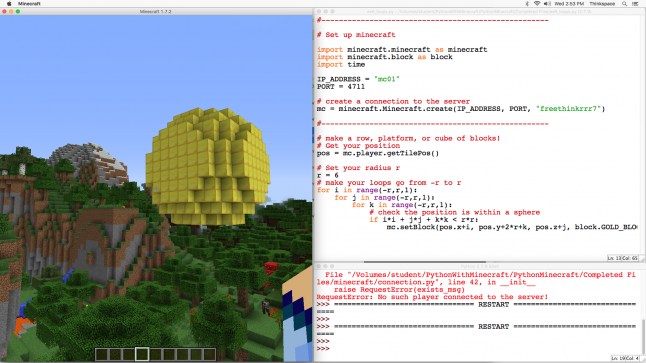Open the Bluetooth status menu
This screenshot has width=646, height=363.
[527, 4]
